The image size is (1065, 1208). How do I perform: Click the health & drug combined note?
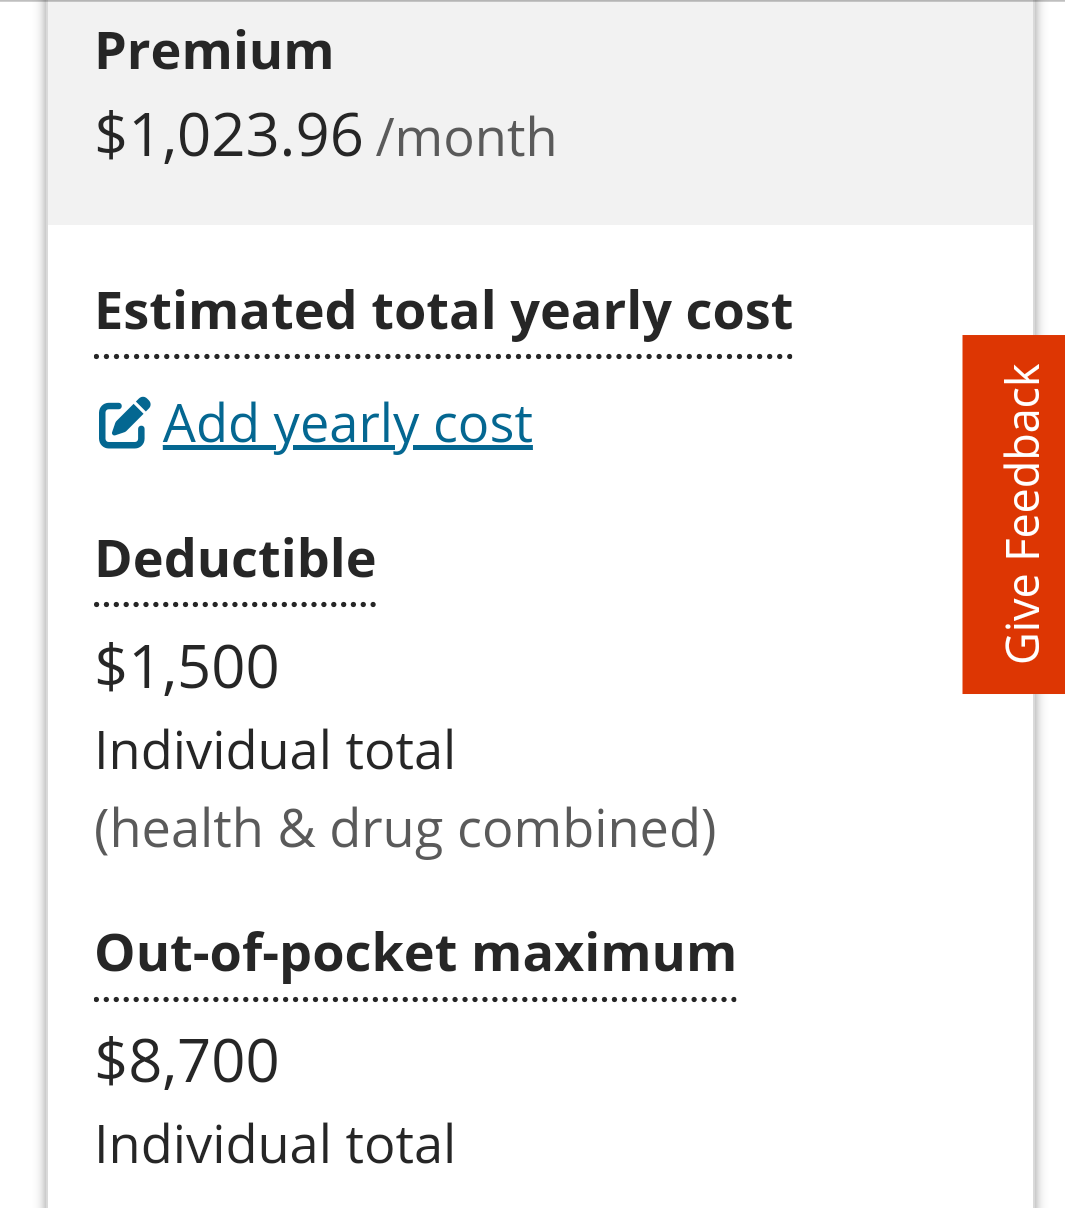405,830
